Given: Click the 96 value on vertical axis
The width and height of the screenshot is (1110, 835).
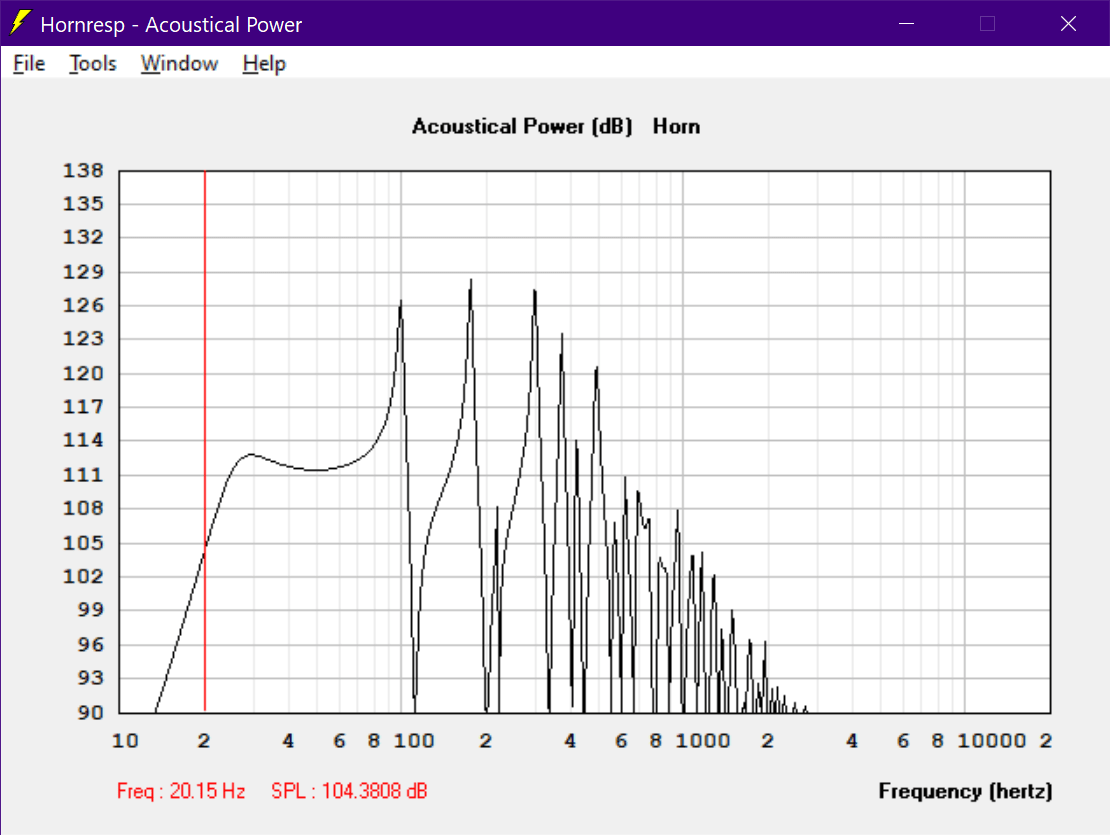Looking at the screenshot, I should 91,645.
